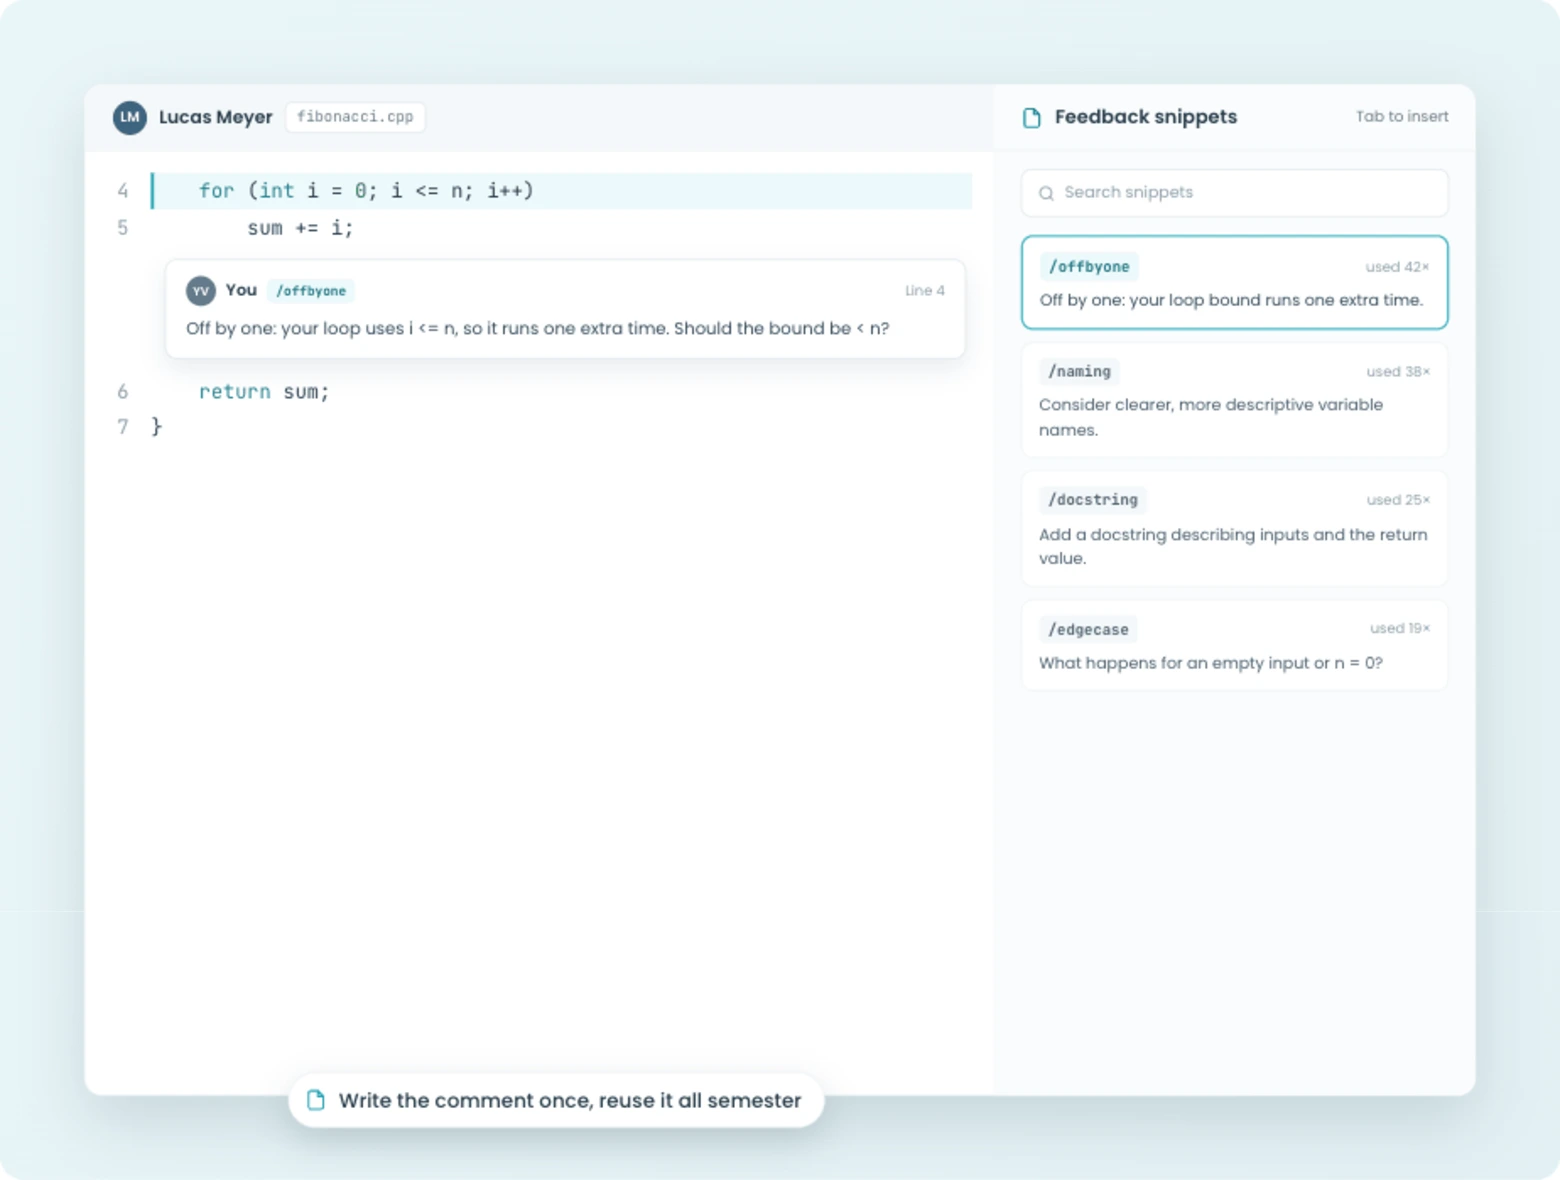The width and height of the screenshot is (1560, 1180).
Task: Click 'Consider clearer, more descriptive variable names' text
Action: point(1211,417)
